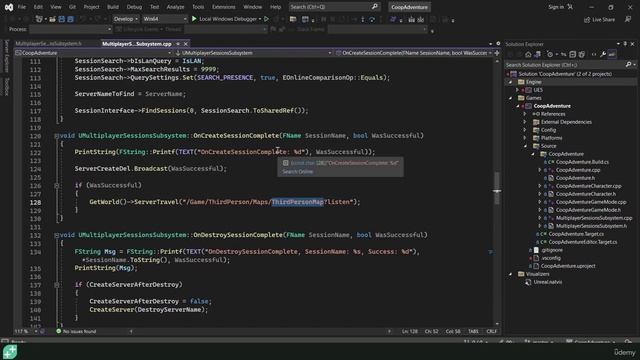Collapse the if (CreateServerAfterDestroy) block
This screenshot has width=640, height=360.
click(x=56, y=285)
